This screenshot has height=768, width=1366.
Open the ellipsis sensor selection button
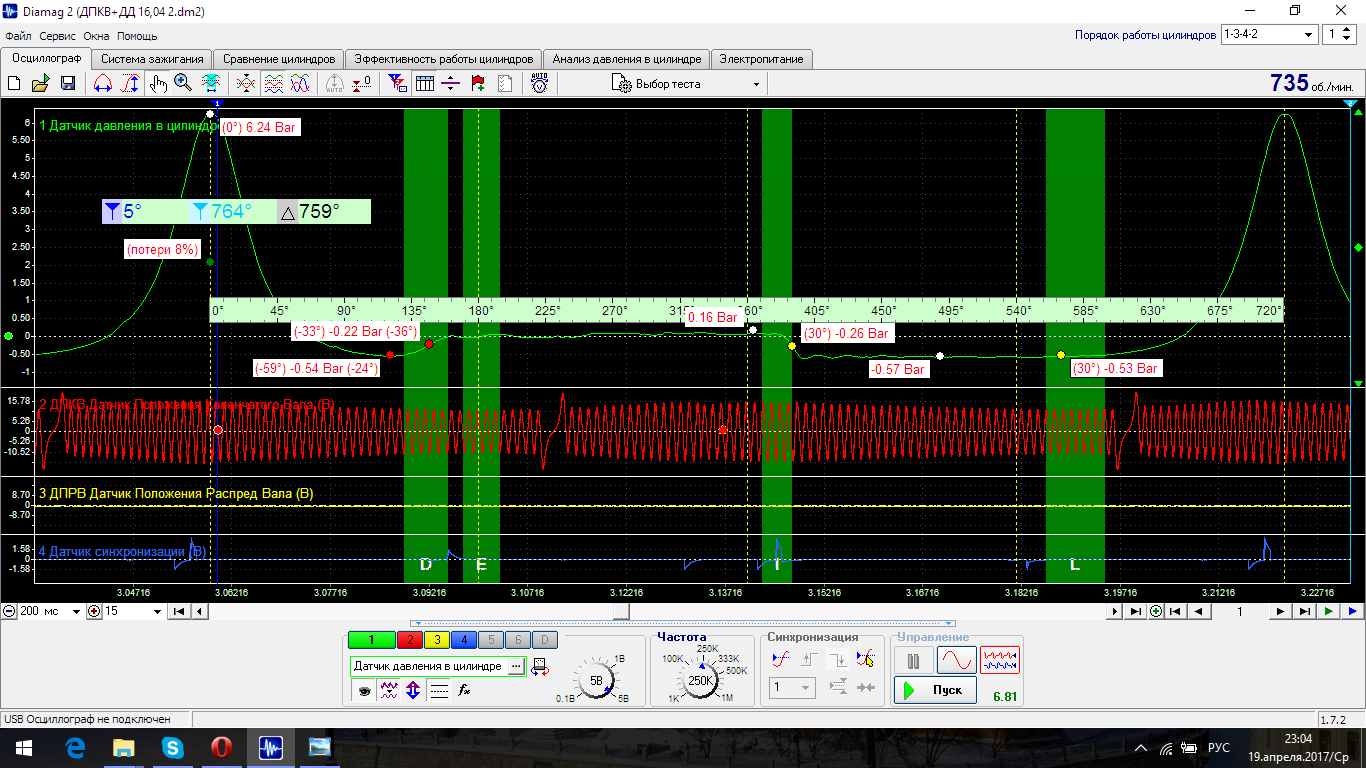(515, 666)
